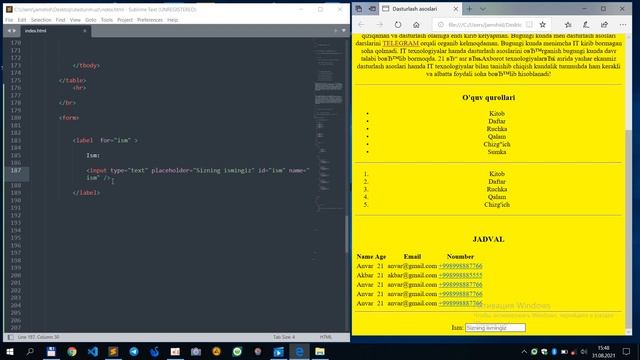Go forward in Edge browser
Screen dimensions: 640x360
pyautogui.click(x=379, y=24)
